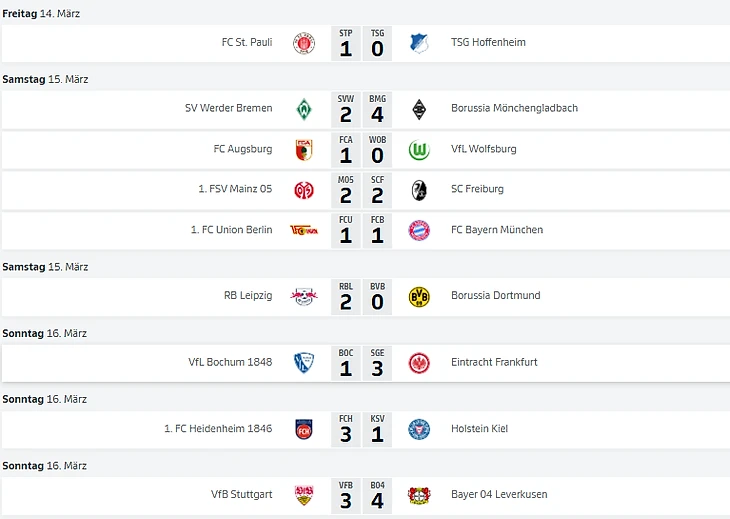Select the Werder Bremen green diamond crest
730x519 pixels.
click(304, 109)
